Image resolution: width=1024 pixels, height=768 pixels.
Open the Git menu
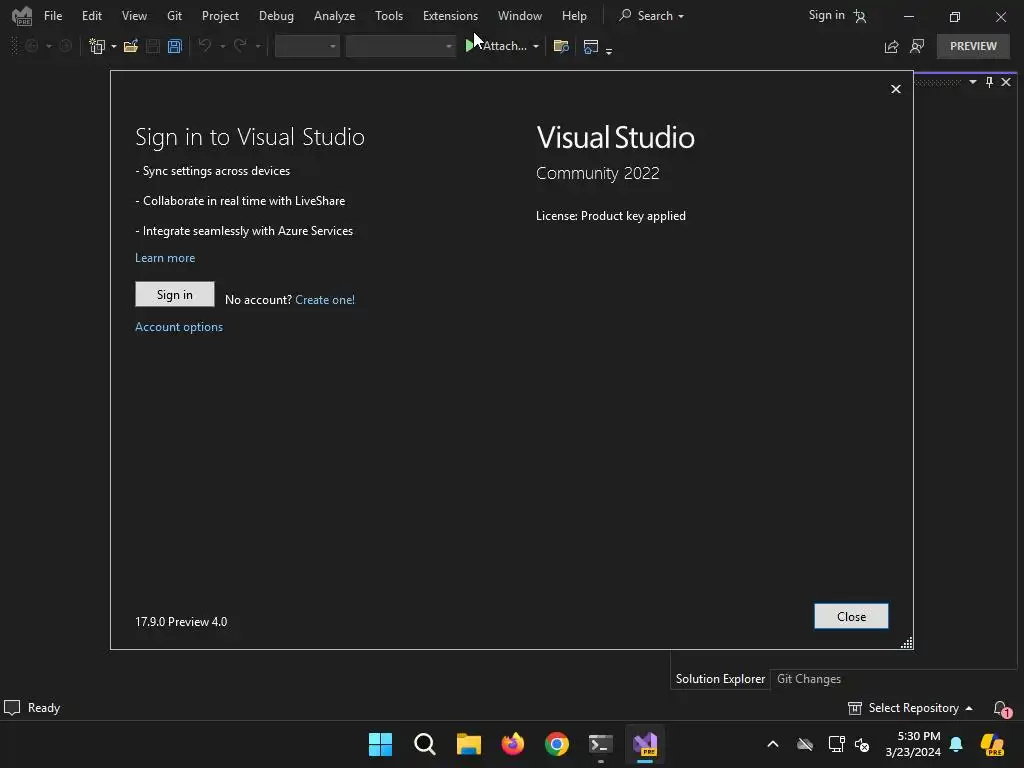point(174,16)
